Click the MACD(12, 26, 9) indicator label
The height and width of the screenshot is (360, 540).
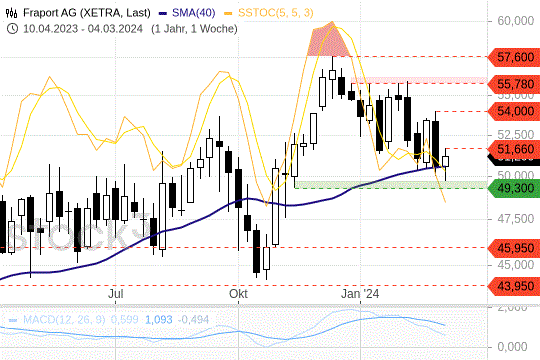coord(64,320)
